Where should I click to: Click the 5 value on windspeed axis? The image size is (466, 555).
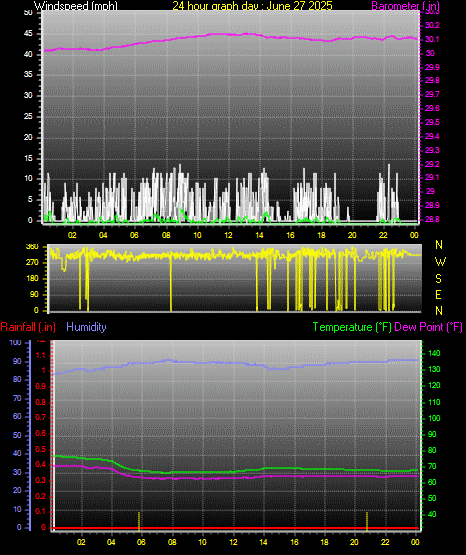point(30,200)
